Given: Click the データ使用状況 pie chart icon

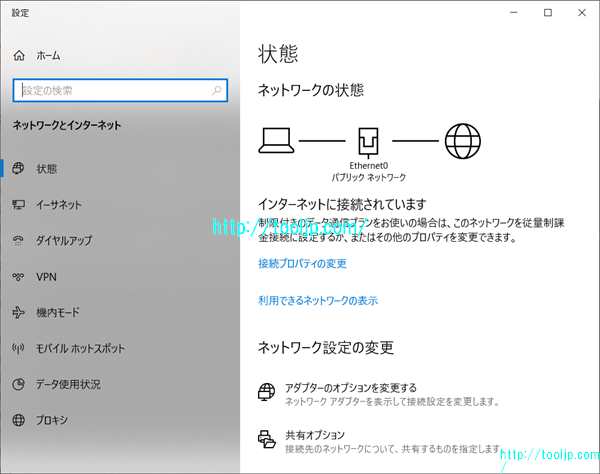Looking at the screenshot, I should pos(18,384).
